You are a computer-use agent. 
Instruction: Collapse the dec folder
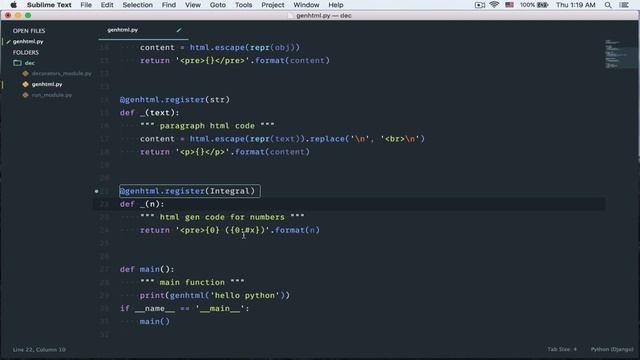[29, 63]
